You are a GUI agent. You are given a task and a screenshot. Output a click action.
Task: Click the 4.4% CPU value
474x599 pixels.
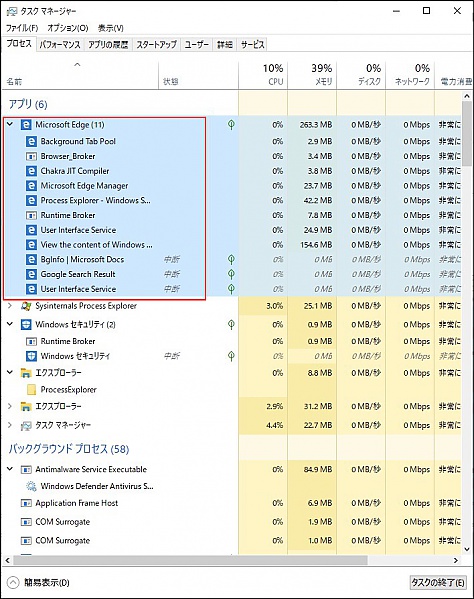tap(275, 425)
